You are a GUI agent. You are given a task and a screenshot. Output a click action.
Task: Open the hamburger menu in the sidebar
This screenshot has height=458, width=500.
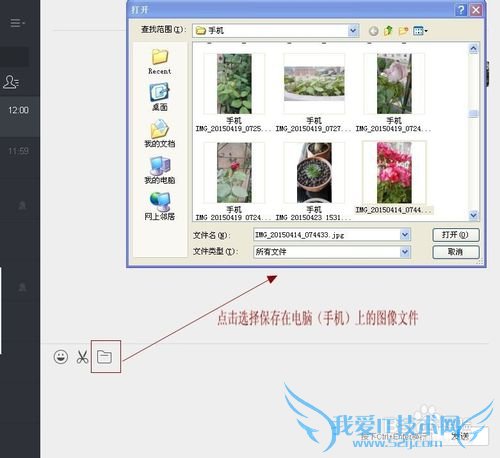[x=17, y=23]
